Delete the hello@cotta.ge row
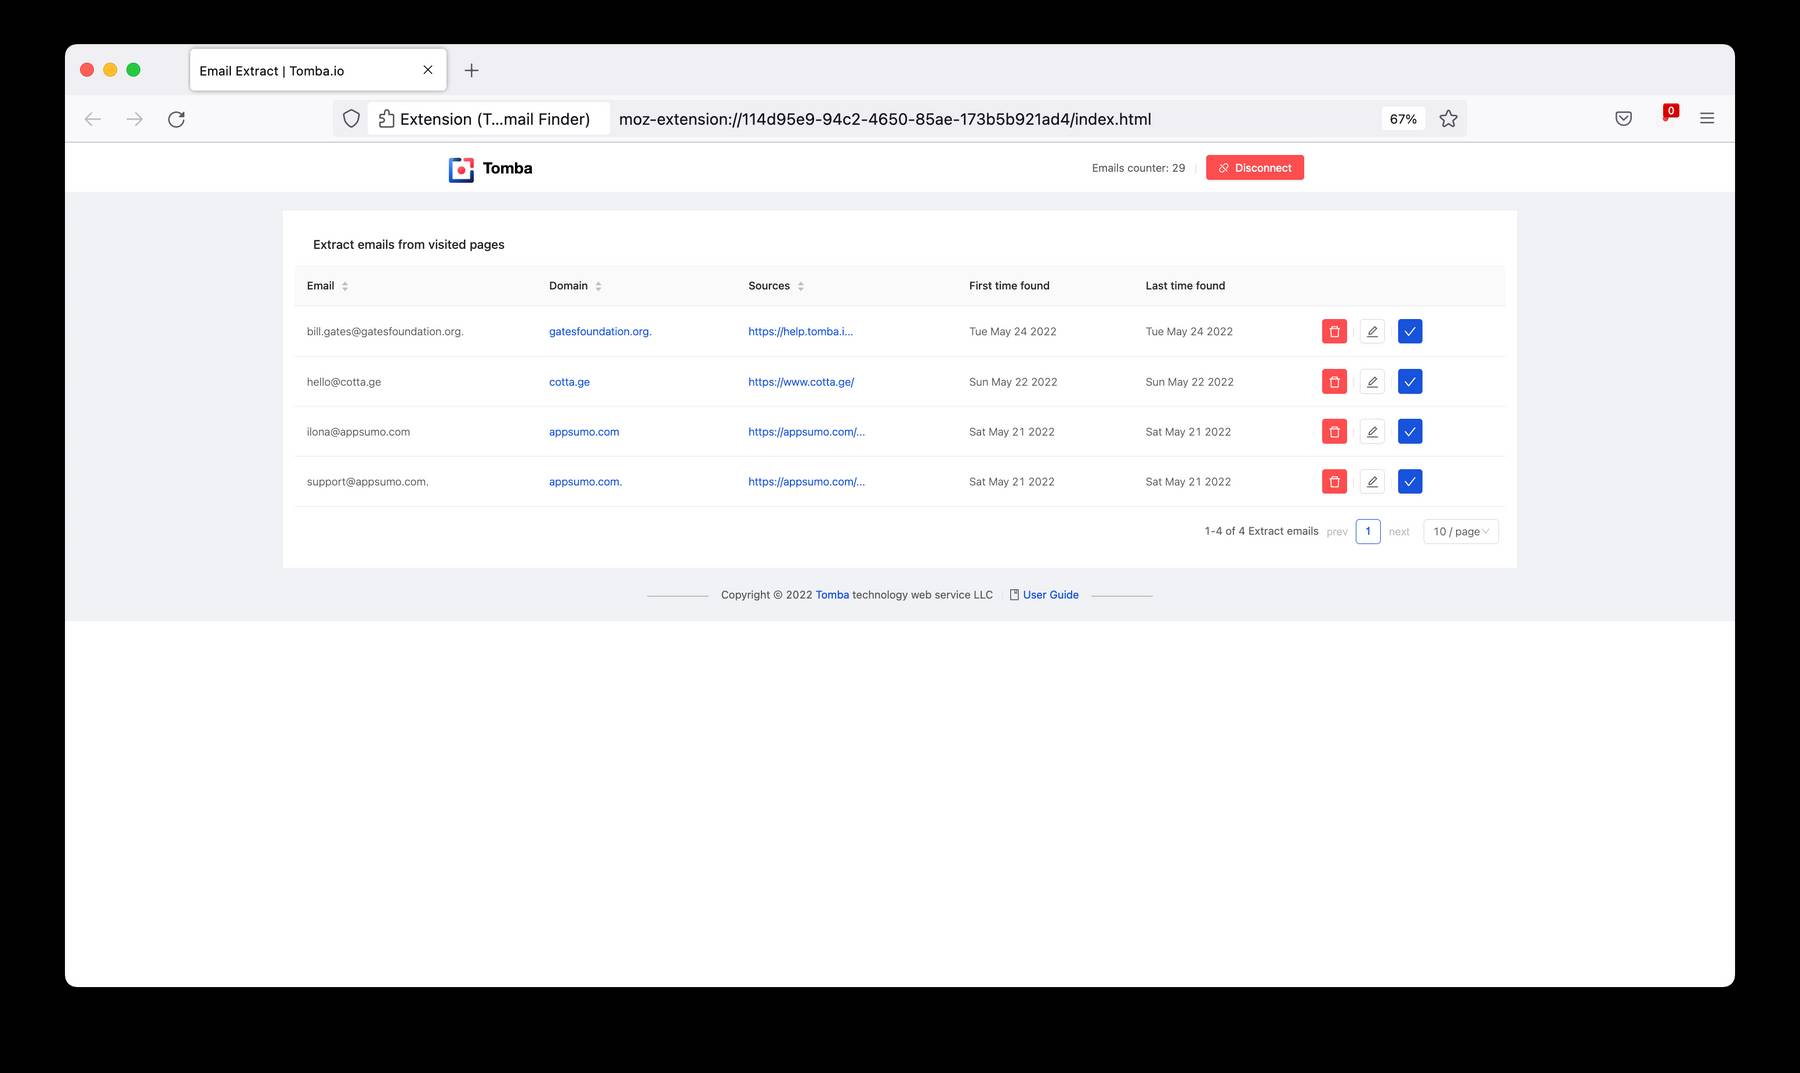Screen dimensions: 1800x1073 click(1334, 381)
